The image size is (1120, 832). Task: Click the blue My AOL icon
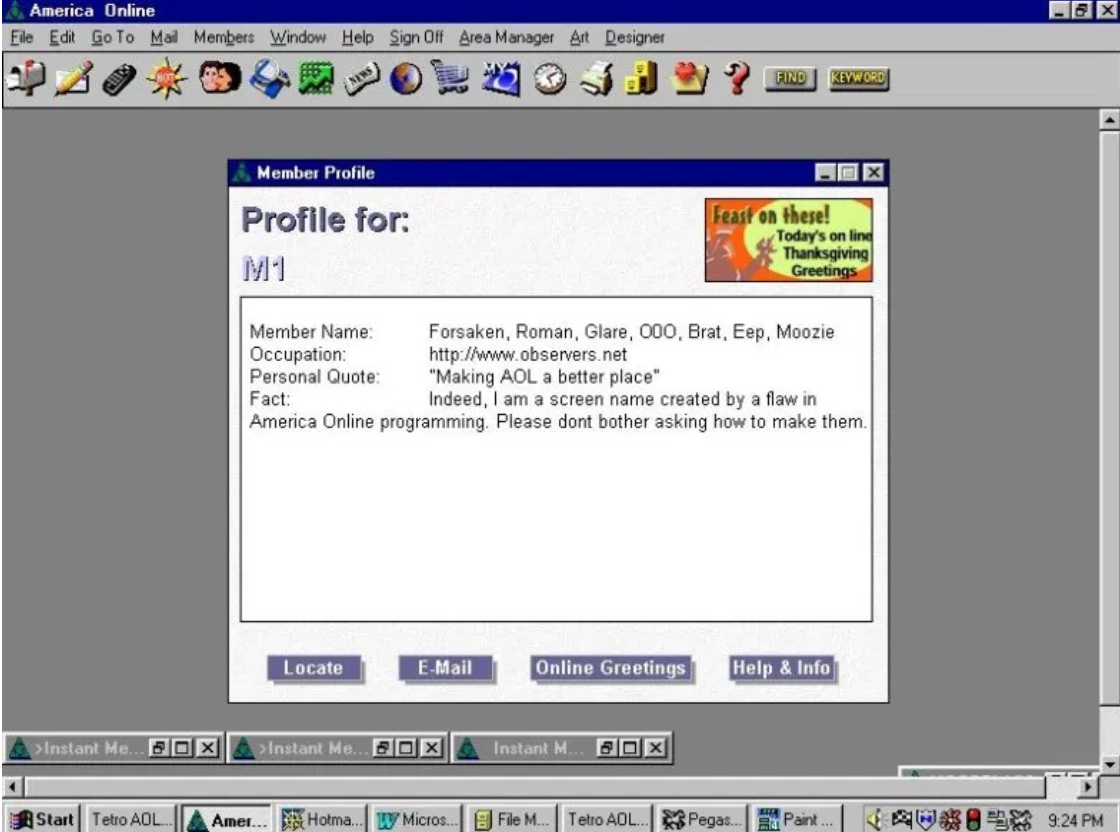coord(501,78)
